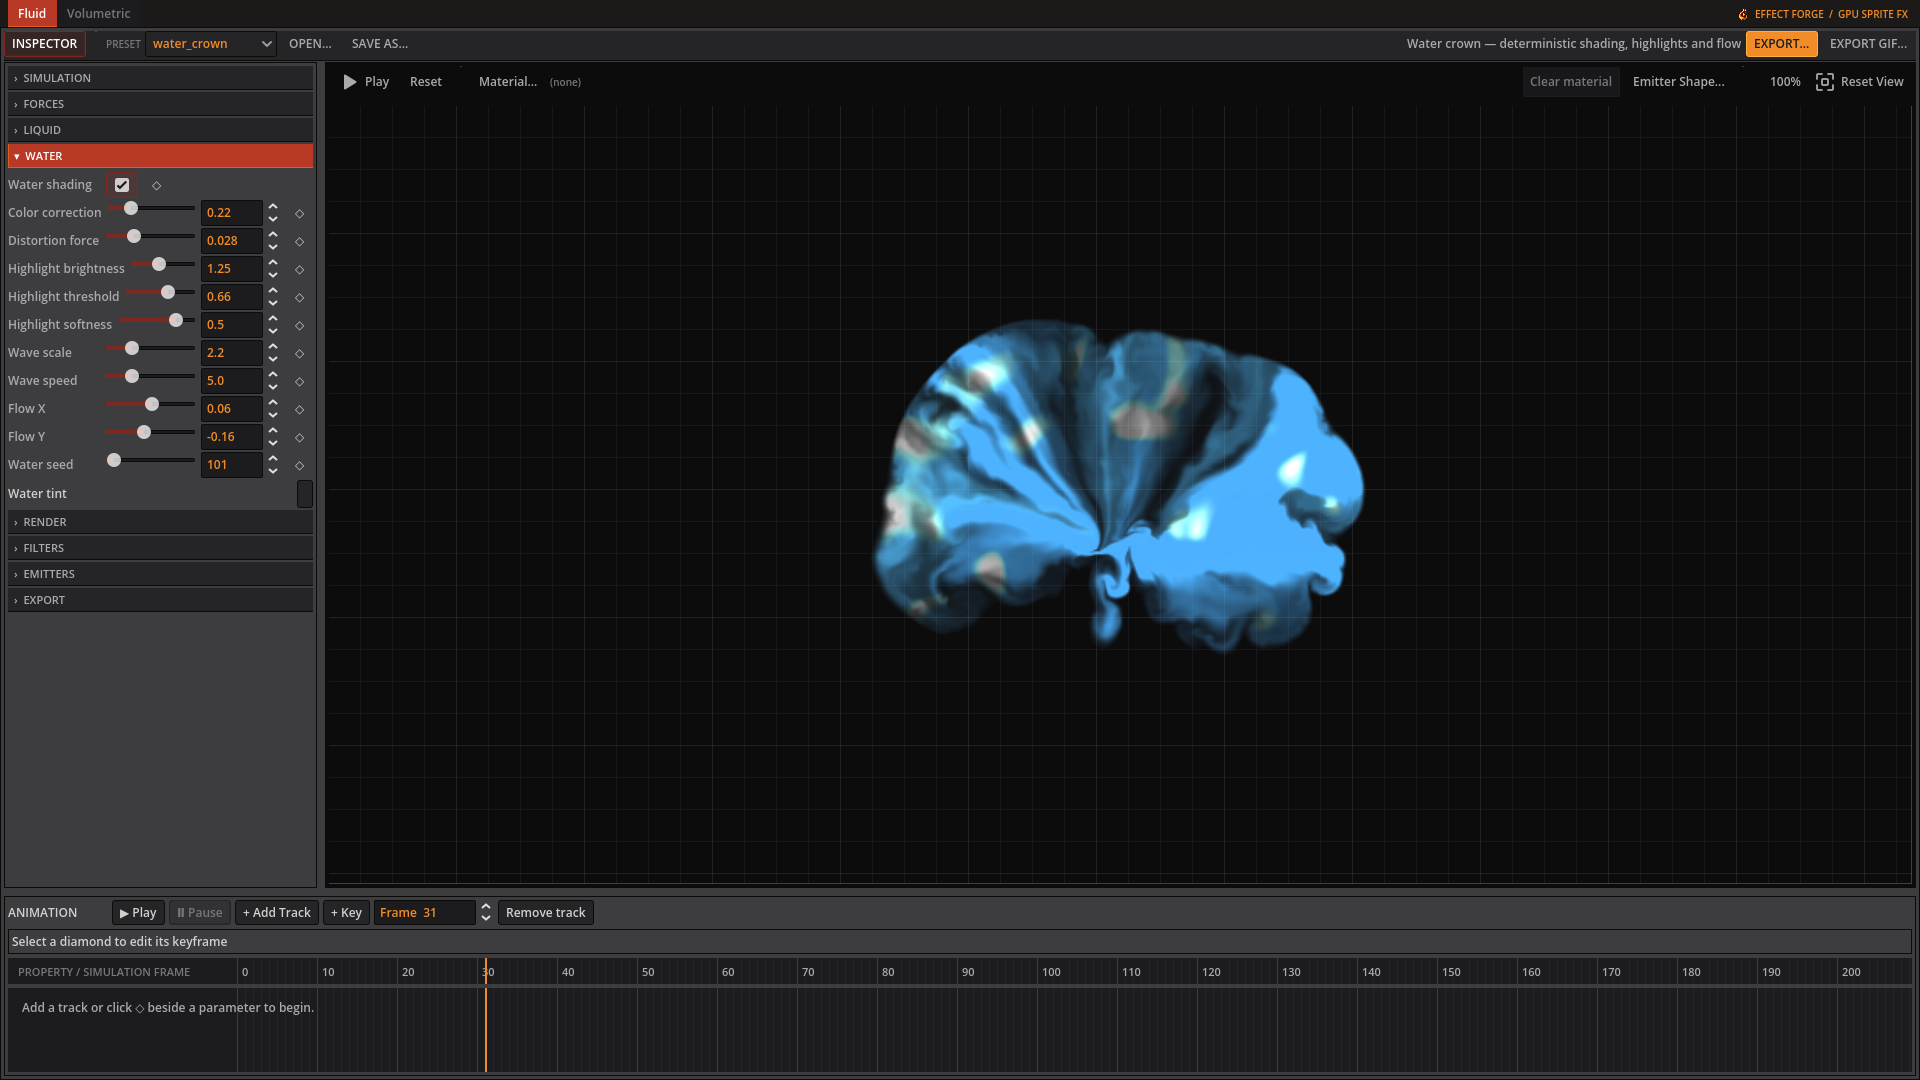This screenshot has width=1920, height=1080.
Task: Click the animation Play button
Action: click(138, 913)
